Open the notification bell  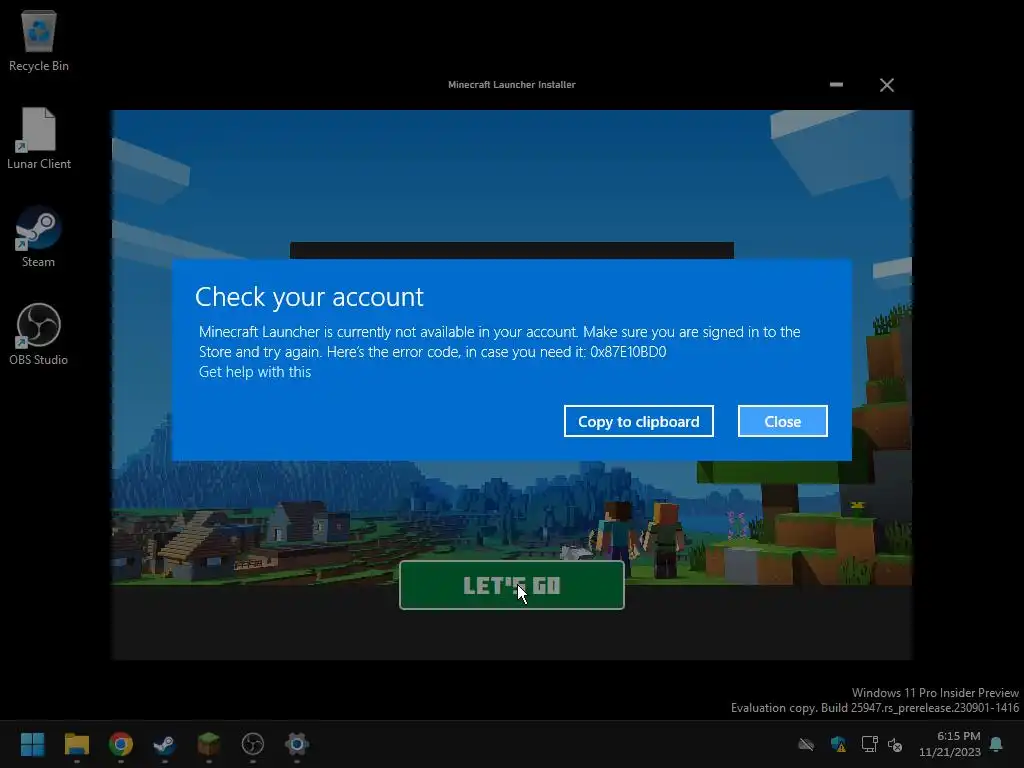point(996,744)
